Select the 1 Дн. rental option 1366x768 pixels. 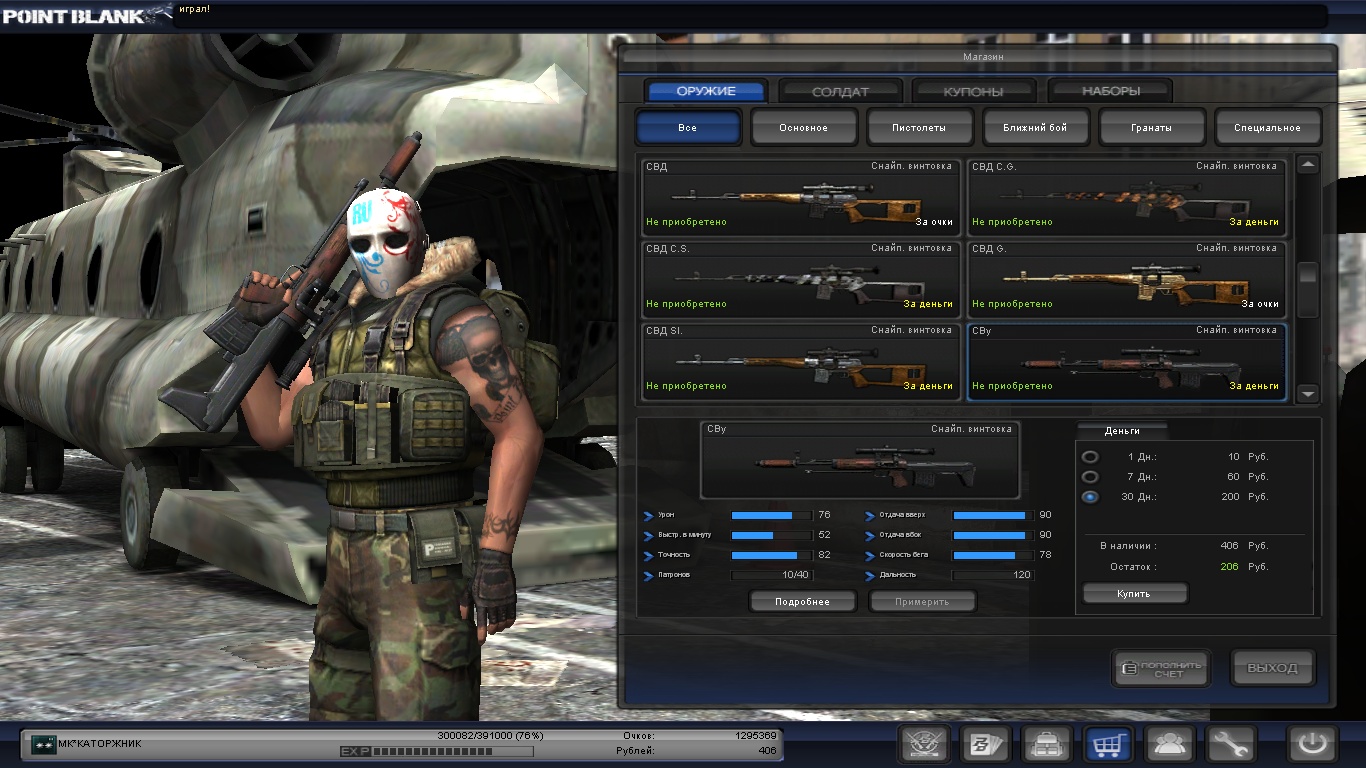click(x=1090, y=457)
